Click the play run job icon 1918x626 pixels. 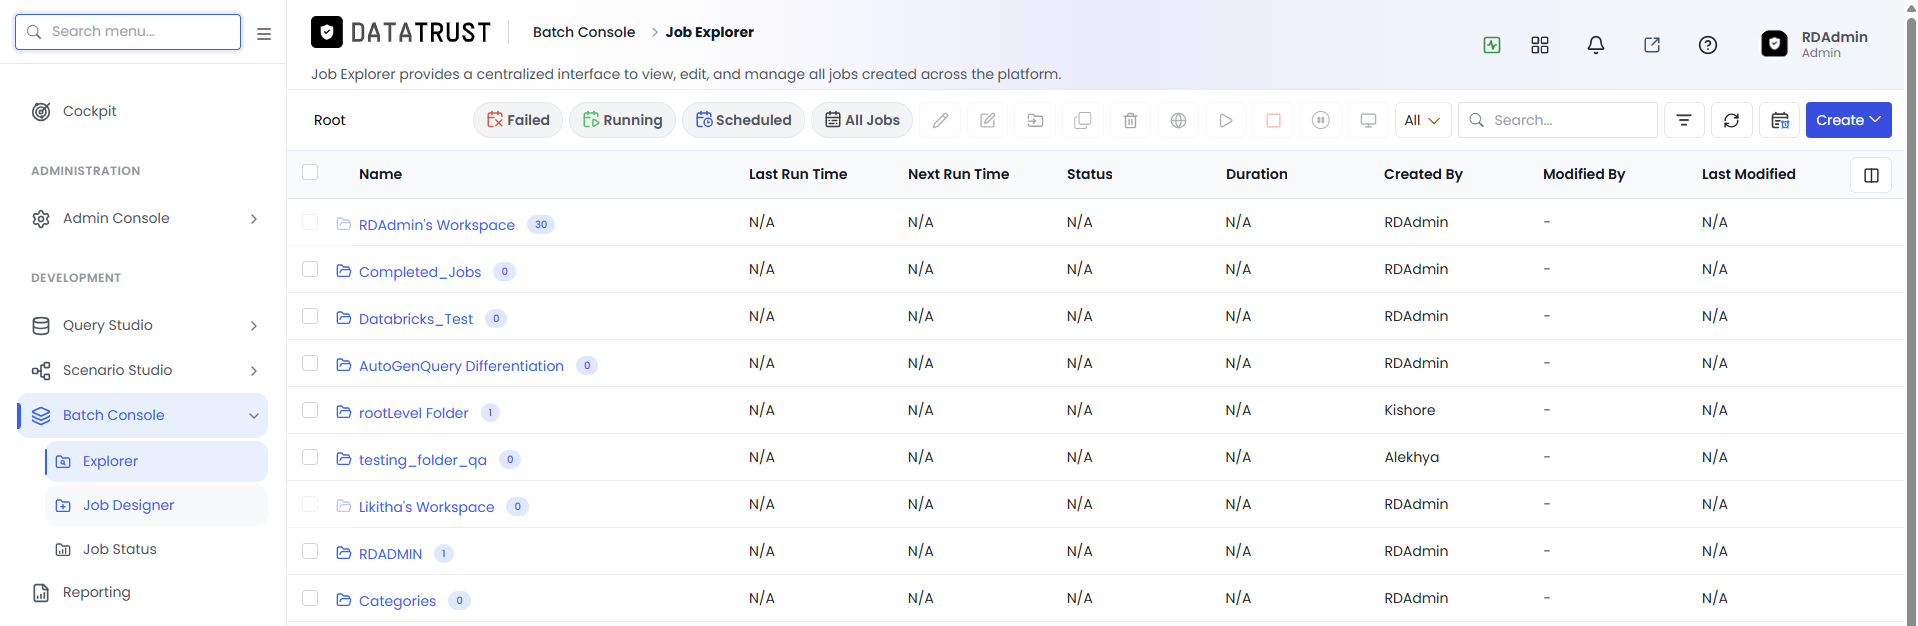click(x=1225, y=120)
